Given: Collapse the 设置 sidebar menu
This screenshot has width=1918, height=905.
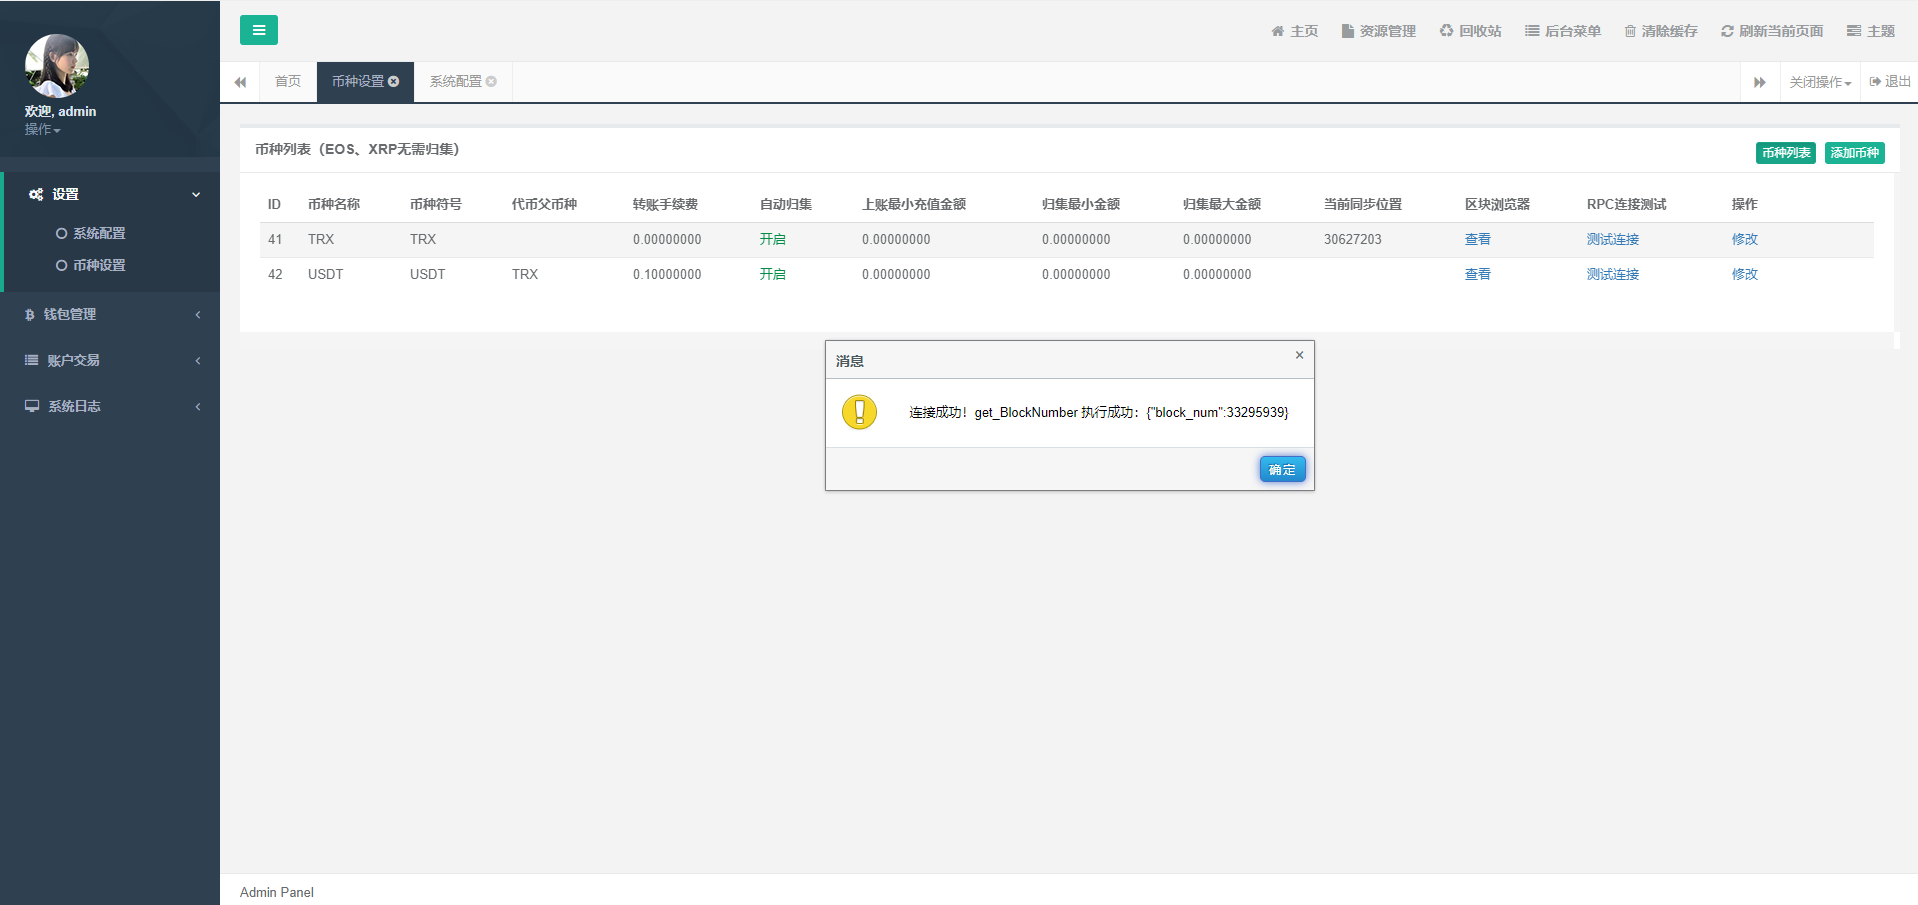Looking at the screenshot, I should coord(111,194).
